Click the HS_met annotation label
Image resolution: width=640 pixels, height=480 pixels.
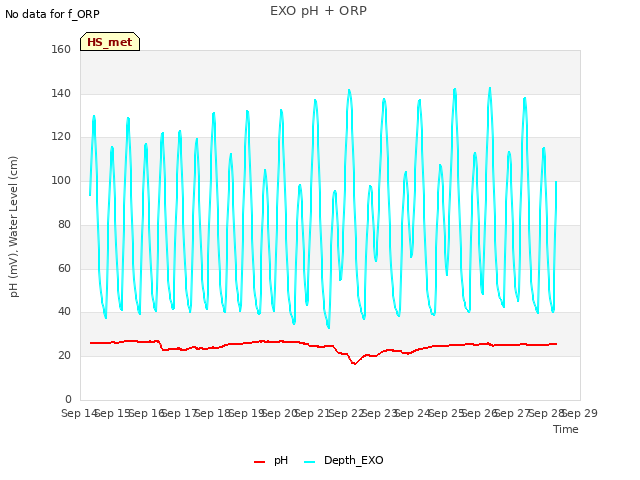[110, 42]
